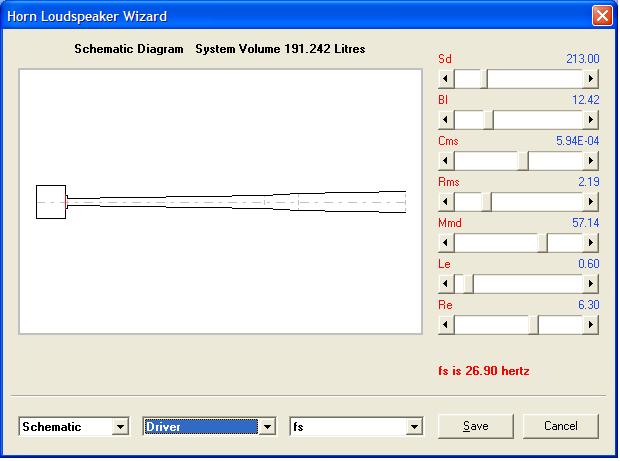Image resolution: width=620 pixels, height=461 pixels.
Task: Increase Le with its right arrow
Action: point(590,284)
